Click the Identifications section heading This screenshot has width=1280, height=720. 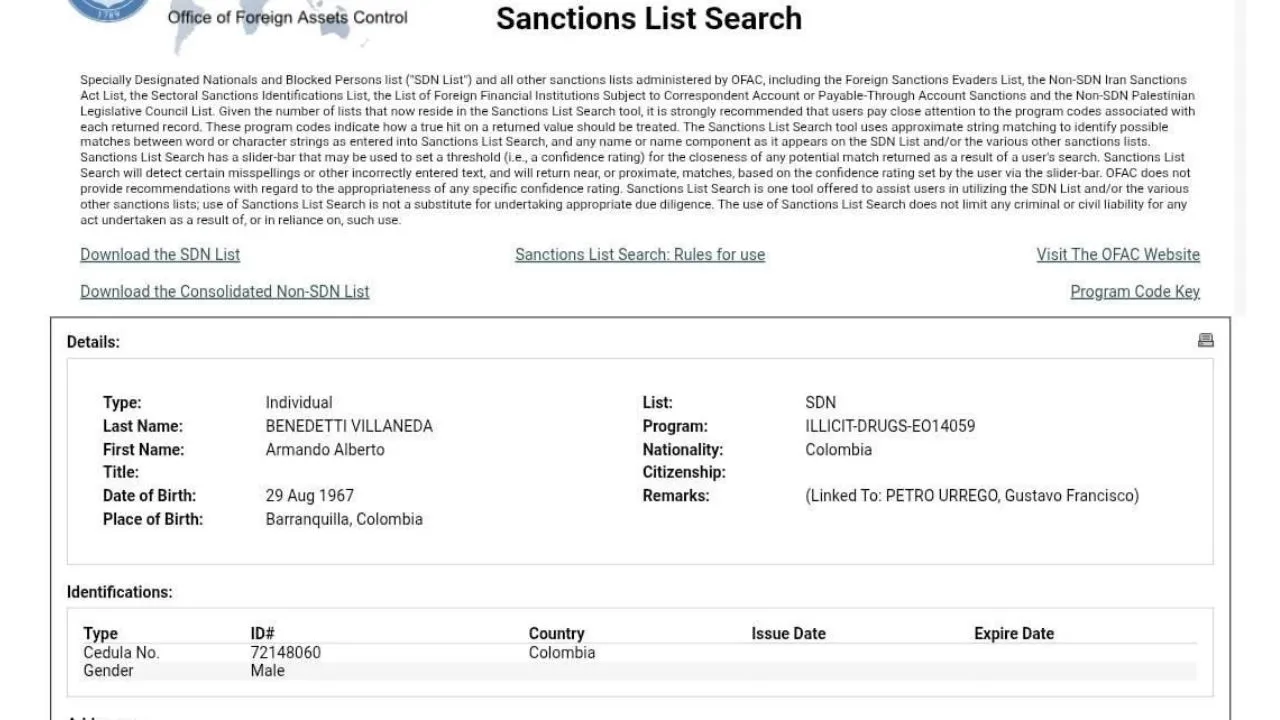click(119, 592)
